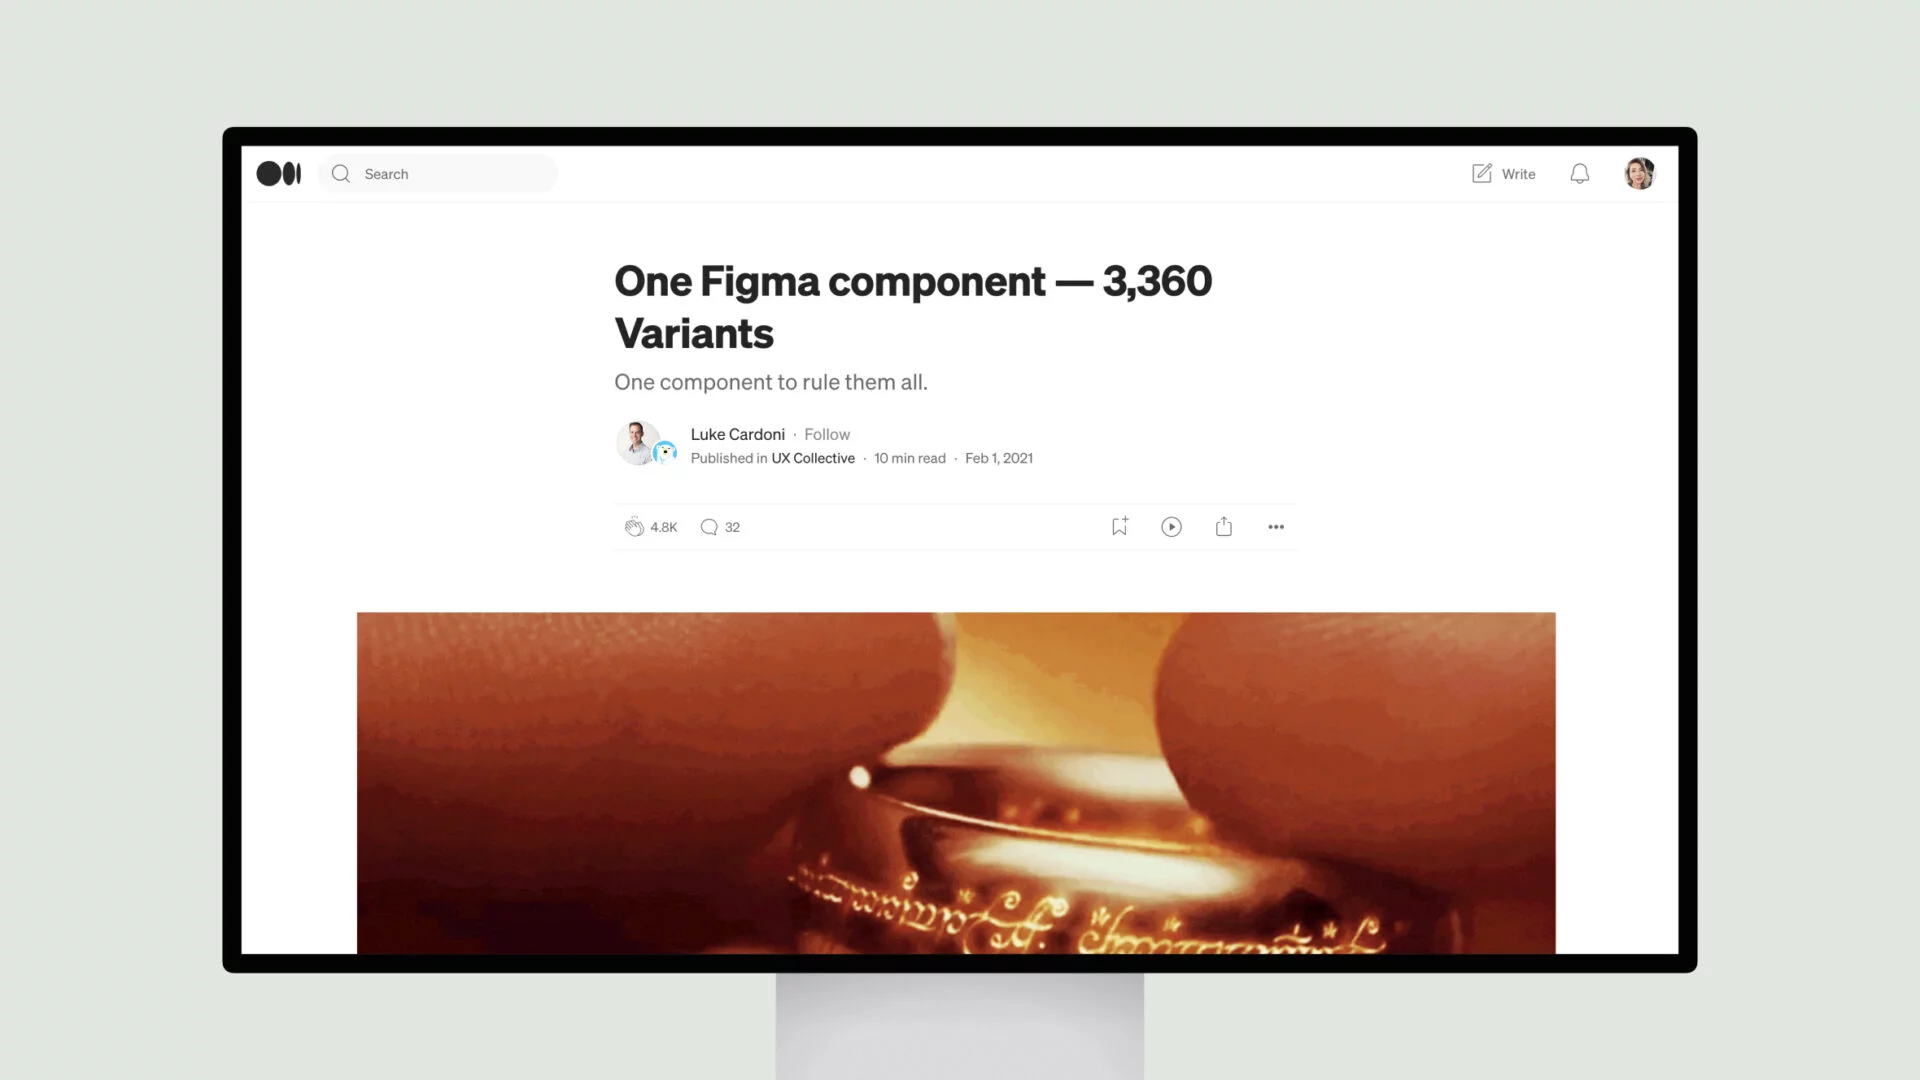Click the more options ellipsis icon

coord(1275,526)
